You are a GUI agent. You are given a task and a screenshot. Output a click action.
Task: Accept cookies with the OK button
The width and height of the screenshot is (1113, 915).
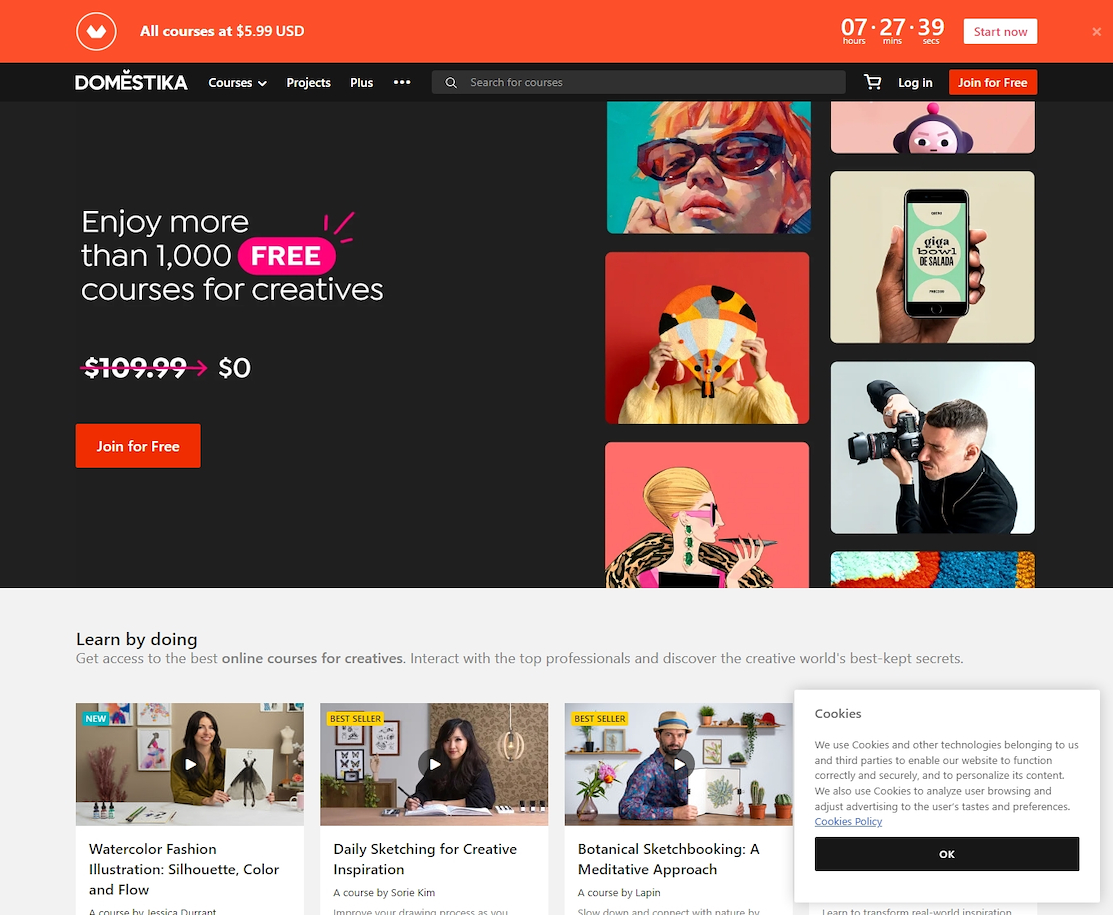[946, 854]
